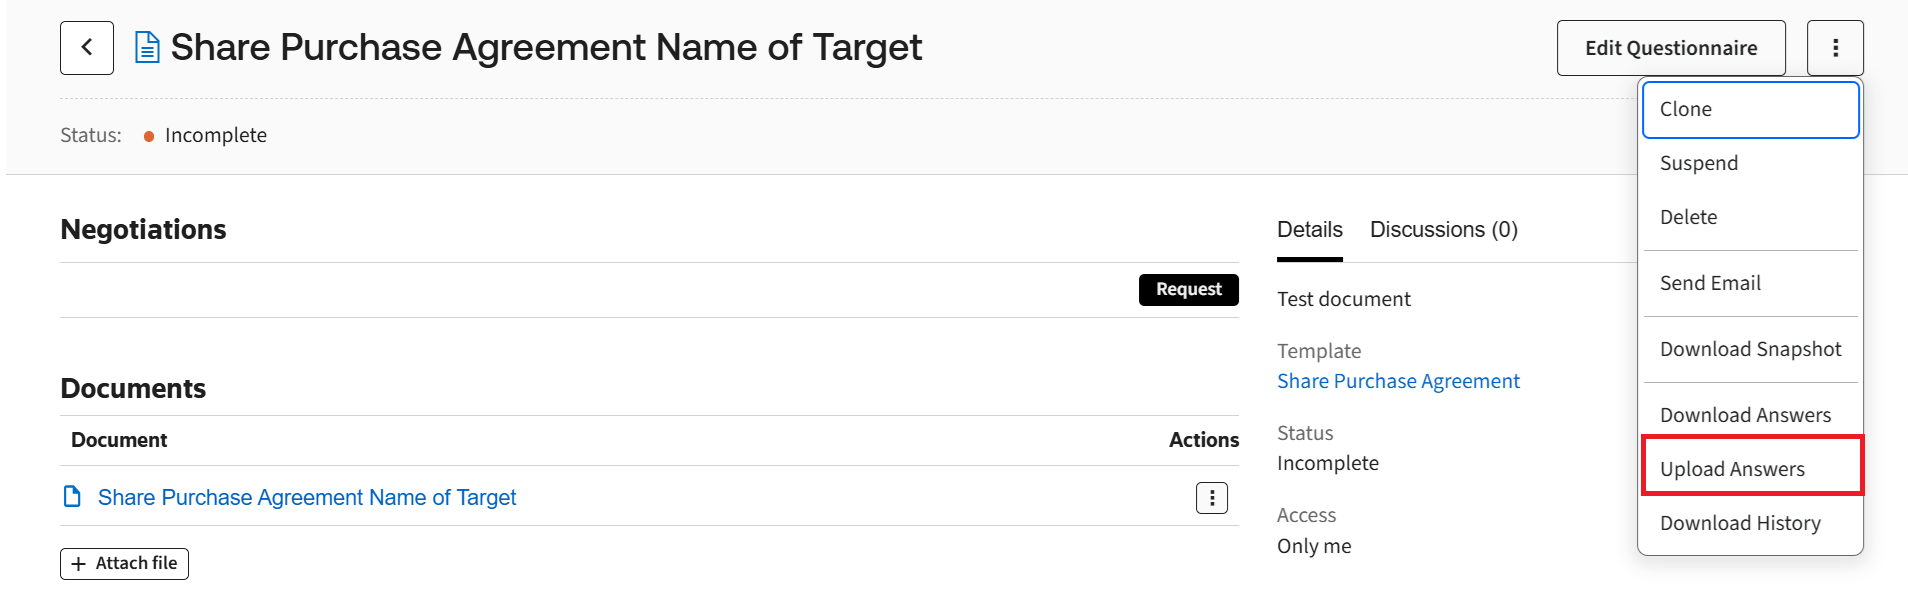Image resolution: width=1908 pixels, height=607 pixels.
Task: Select Send Email menu option
Action: pyautogui.click(x=1710, y=284)
